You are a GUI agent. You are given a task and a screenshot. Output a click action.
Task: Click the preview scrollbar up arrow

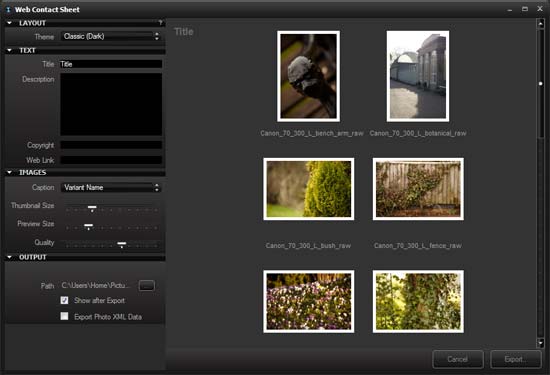(x=541, y=24)
